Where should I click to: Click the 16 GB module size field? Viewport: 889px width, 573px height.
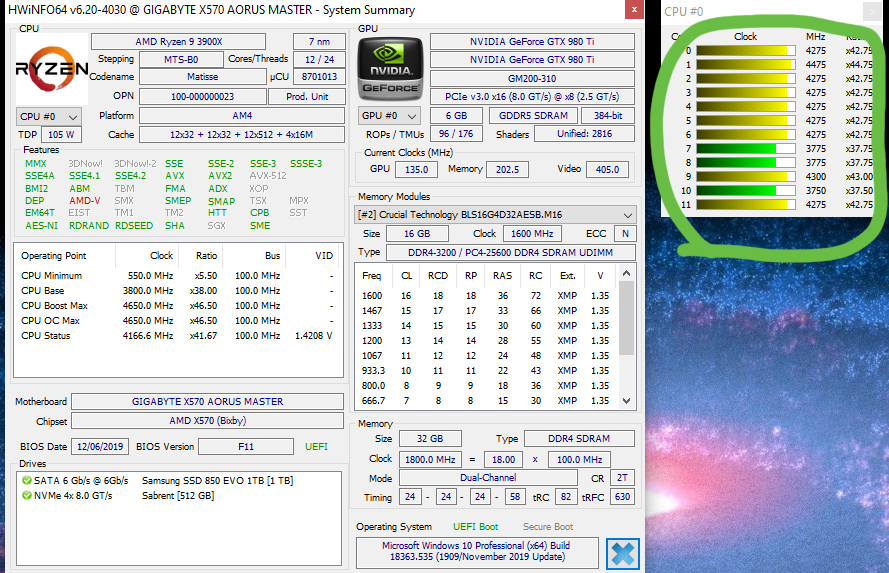[x=417, y=234]
